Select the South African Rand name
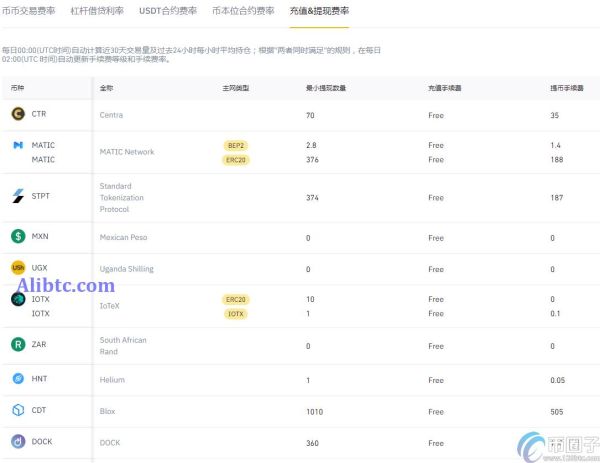This screenshot has height=463, width=600. tap(123, 346)
